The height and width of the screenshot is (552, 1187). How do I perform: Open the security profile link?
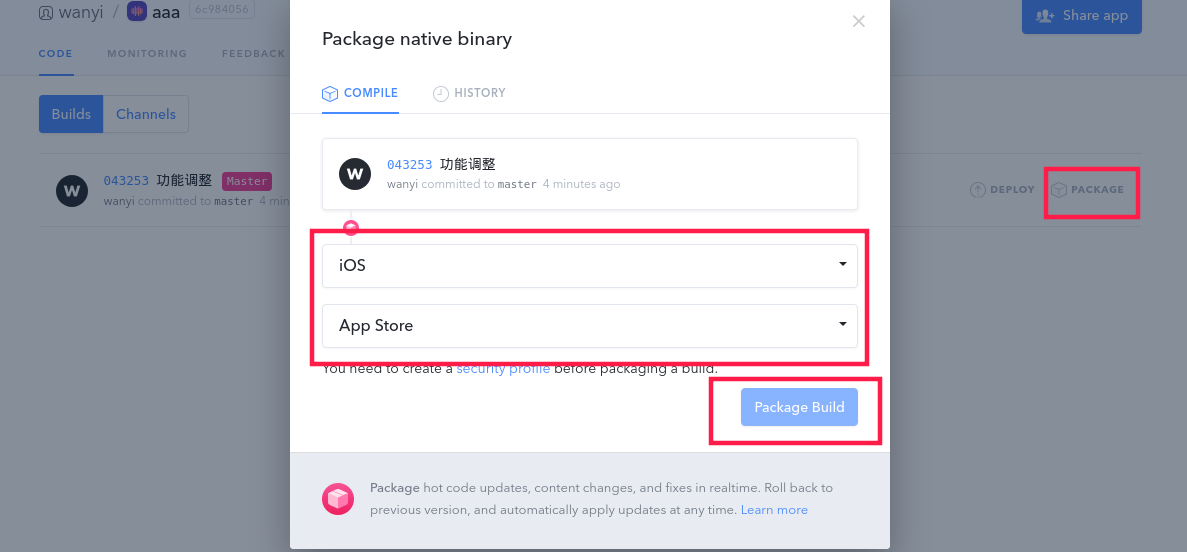click(503, 369)
